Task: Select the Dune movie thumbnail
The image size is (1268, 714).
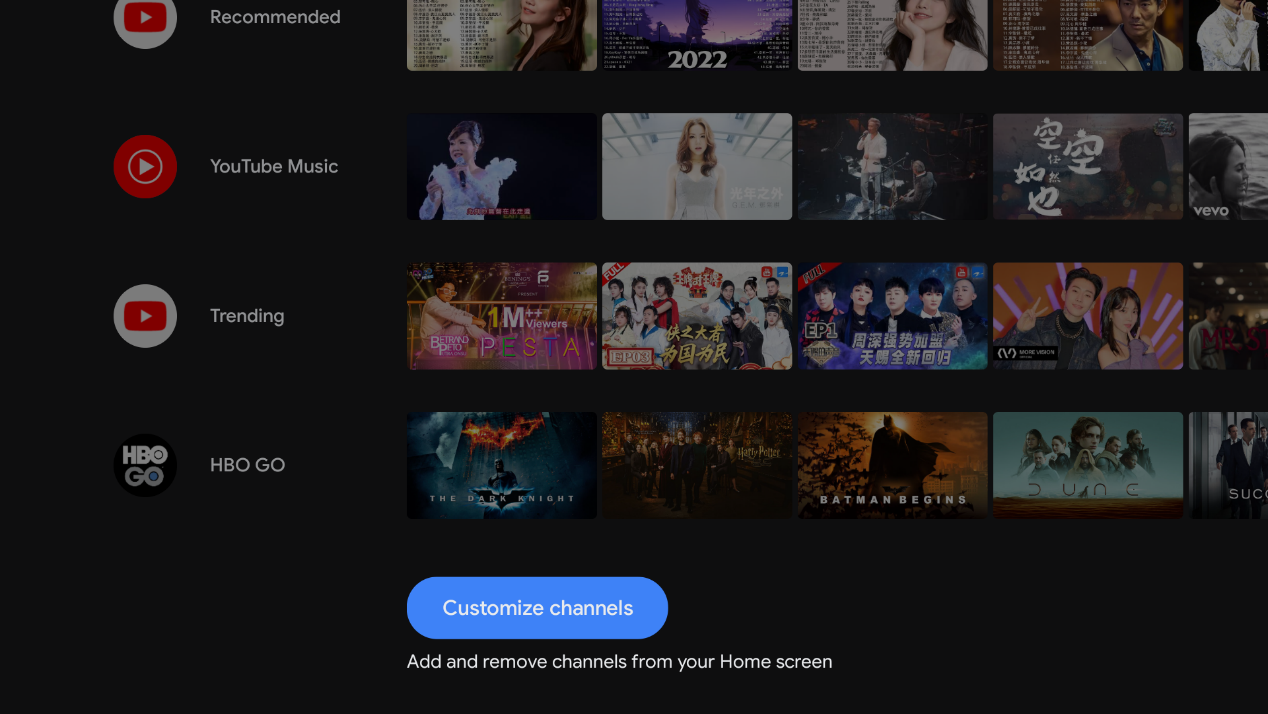Action: pos(1088,465)
